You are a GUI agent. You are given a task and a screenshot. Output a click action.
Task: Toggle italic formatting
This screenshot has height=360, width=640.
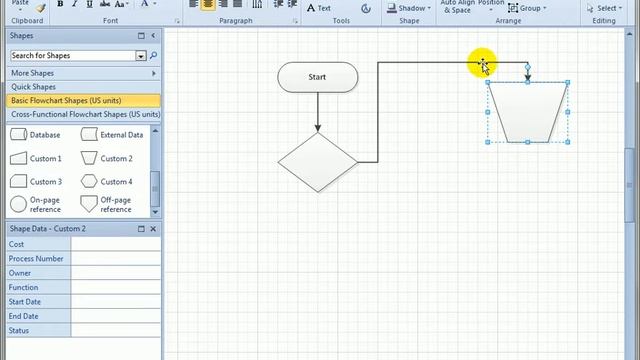click(75, 4)
